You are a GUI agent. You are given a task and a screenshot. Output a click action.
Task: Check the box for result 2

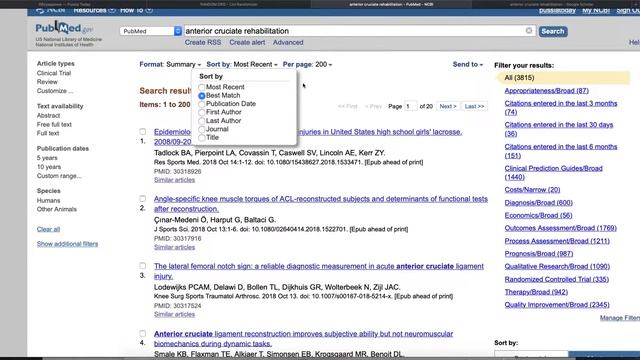point(142,198)
